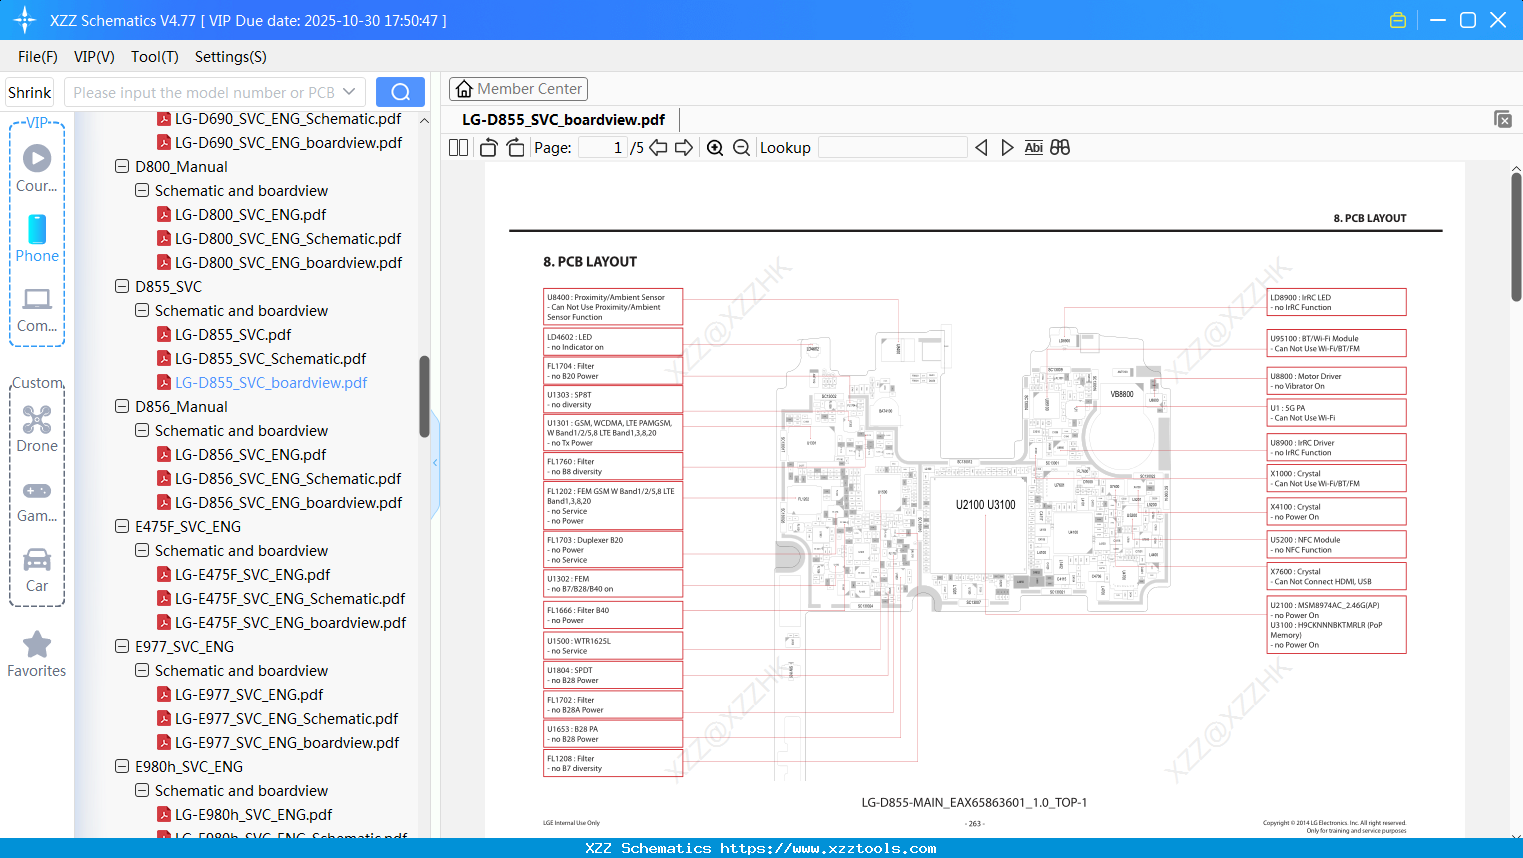Enable the two-page view mode
The width and height of the screenshot is (1523, 858).
(457, 146)
